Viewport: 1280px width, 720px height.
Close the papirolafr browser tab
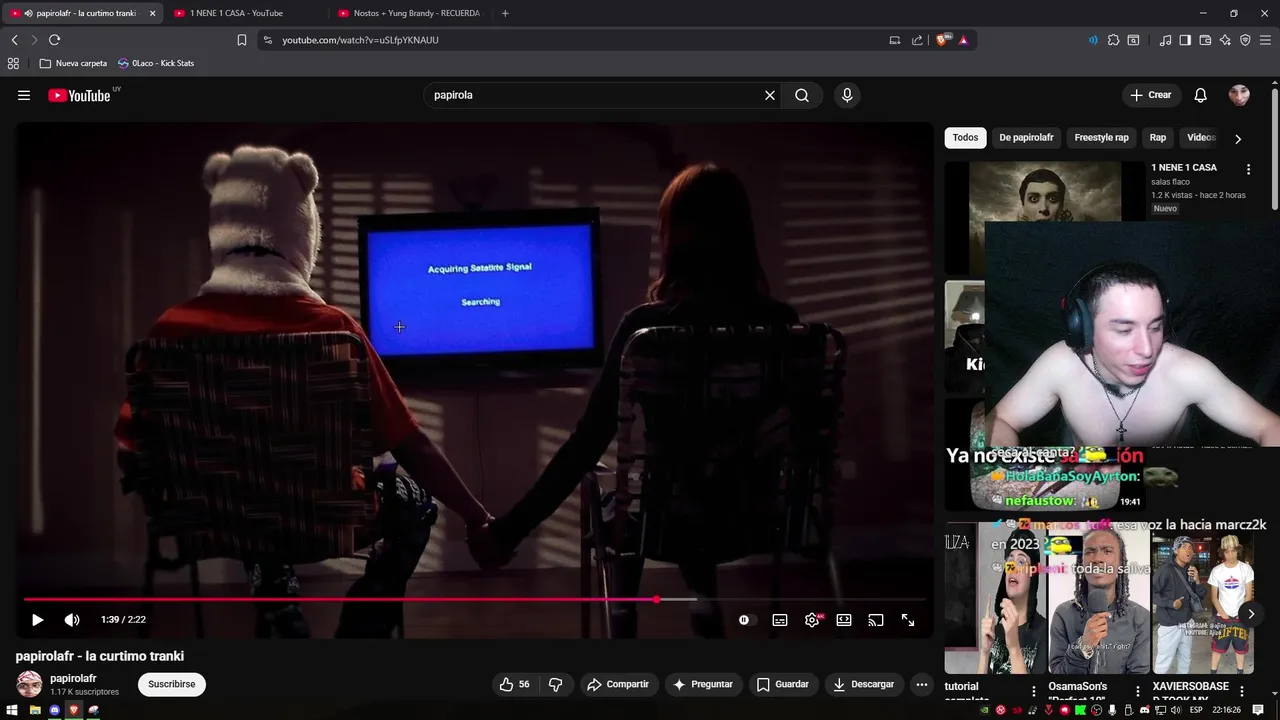[x=153, y=13]
